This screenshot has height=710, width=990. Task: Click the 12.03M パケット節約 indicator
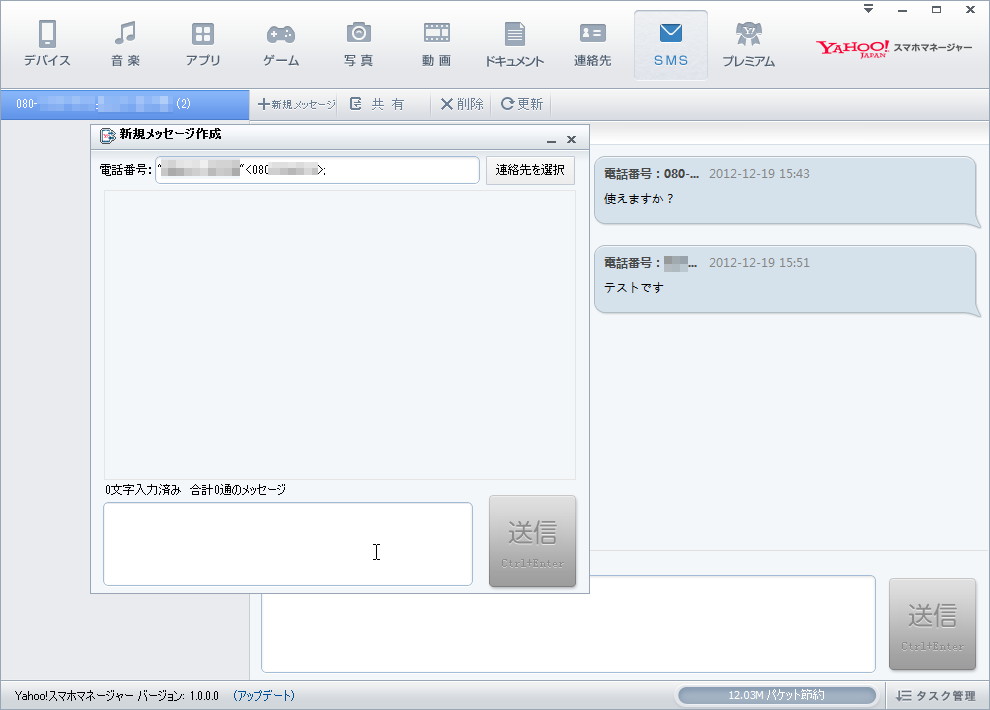pos(777,695)
